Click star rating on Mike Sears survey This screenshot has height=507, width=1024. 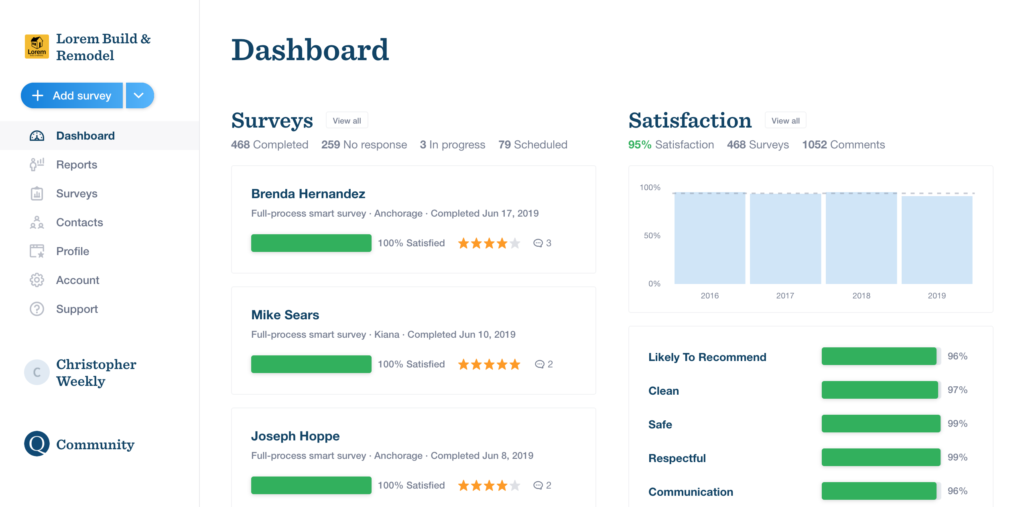pyautogui.click(x=489, y=365)
